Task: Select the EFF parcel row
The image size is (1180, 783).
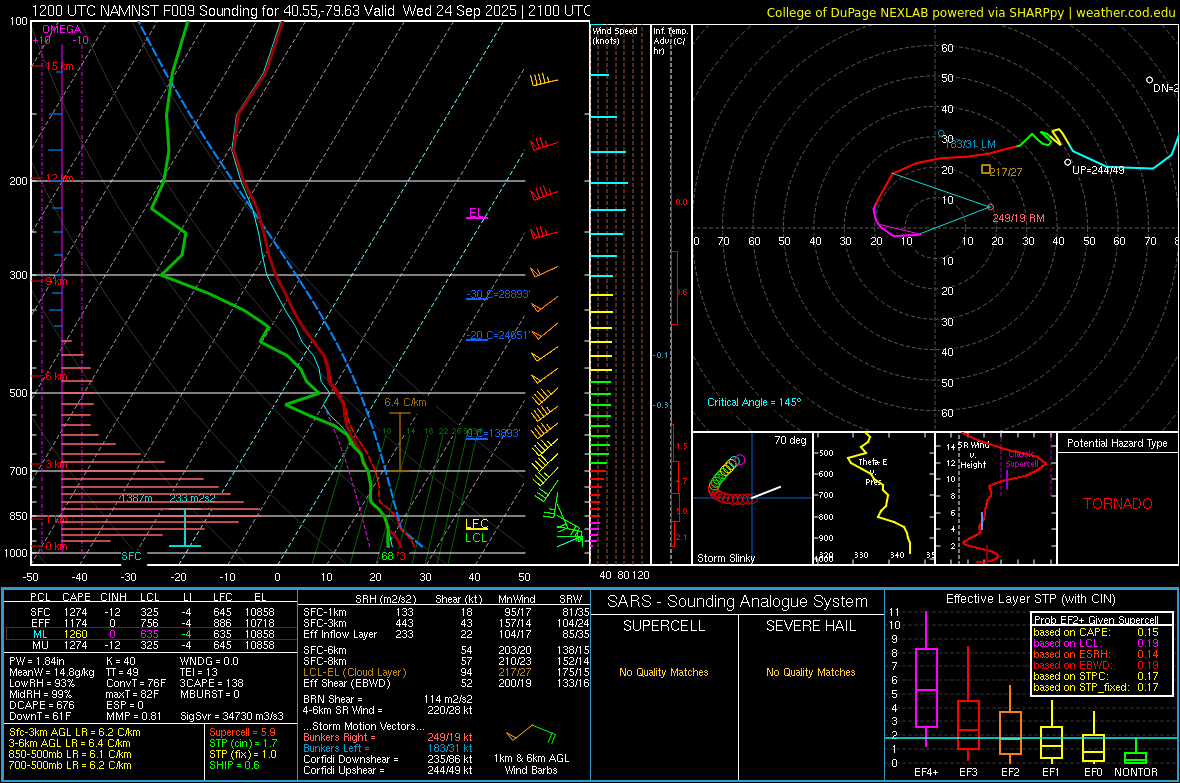Action: (x=151, y=623)
